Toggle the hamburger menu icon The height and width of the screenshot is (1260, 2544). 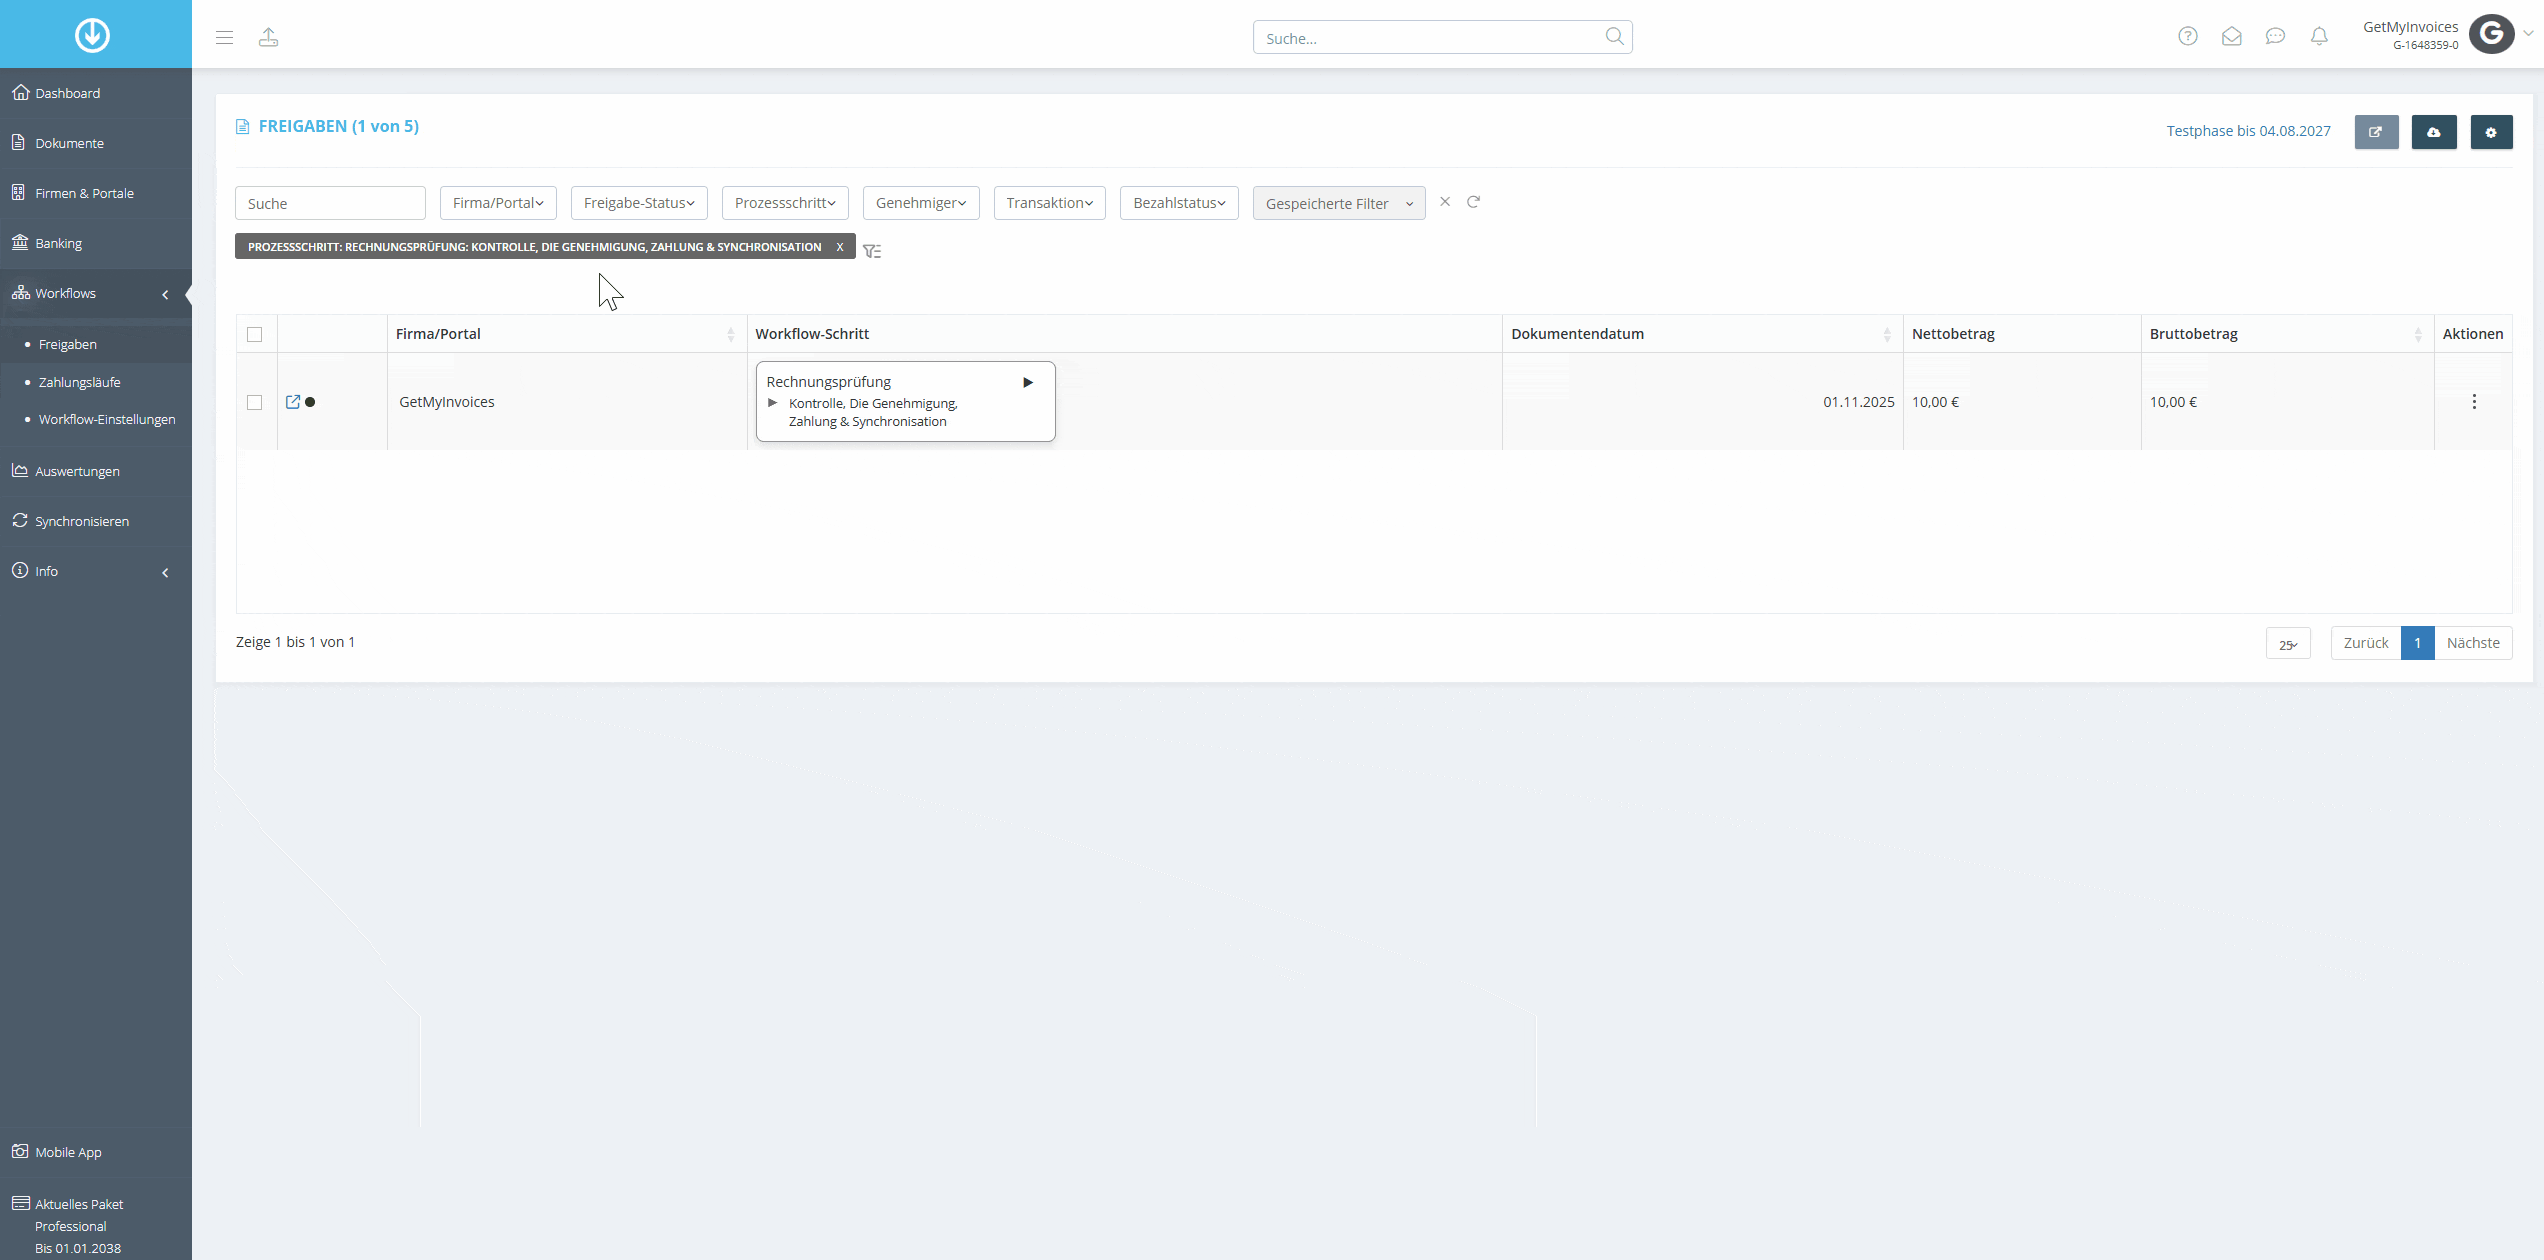(224, 37)
